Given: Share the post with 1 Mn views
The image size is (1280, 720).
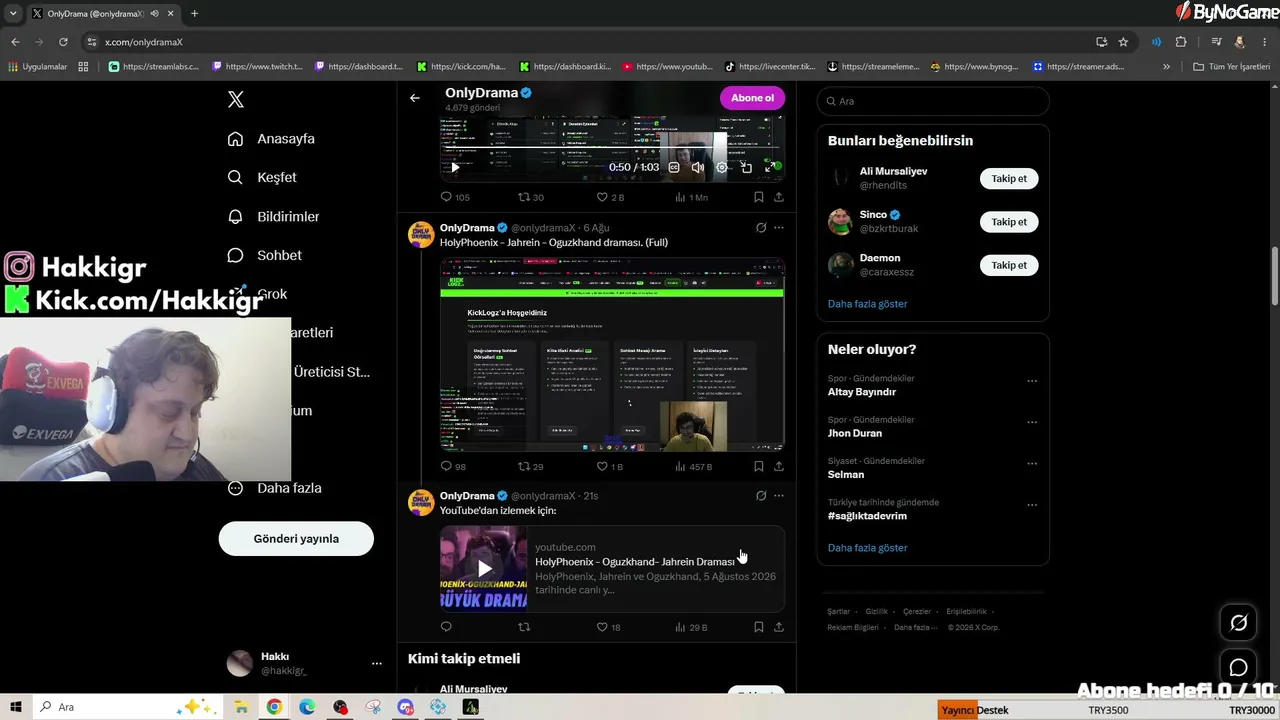Looking at the screenshot, I should pyautogui.click(x=778, y=197).
